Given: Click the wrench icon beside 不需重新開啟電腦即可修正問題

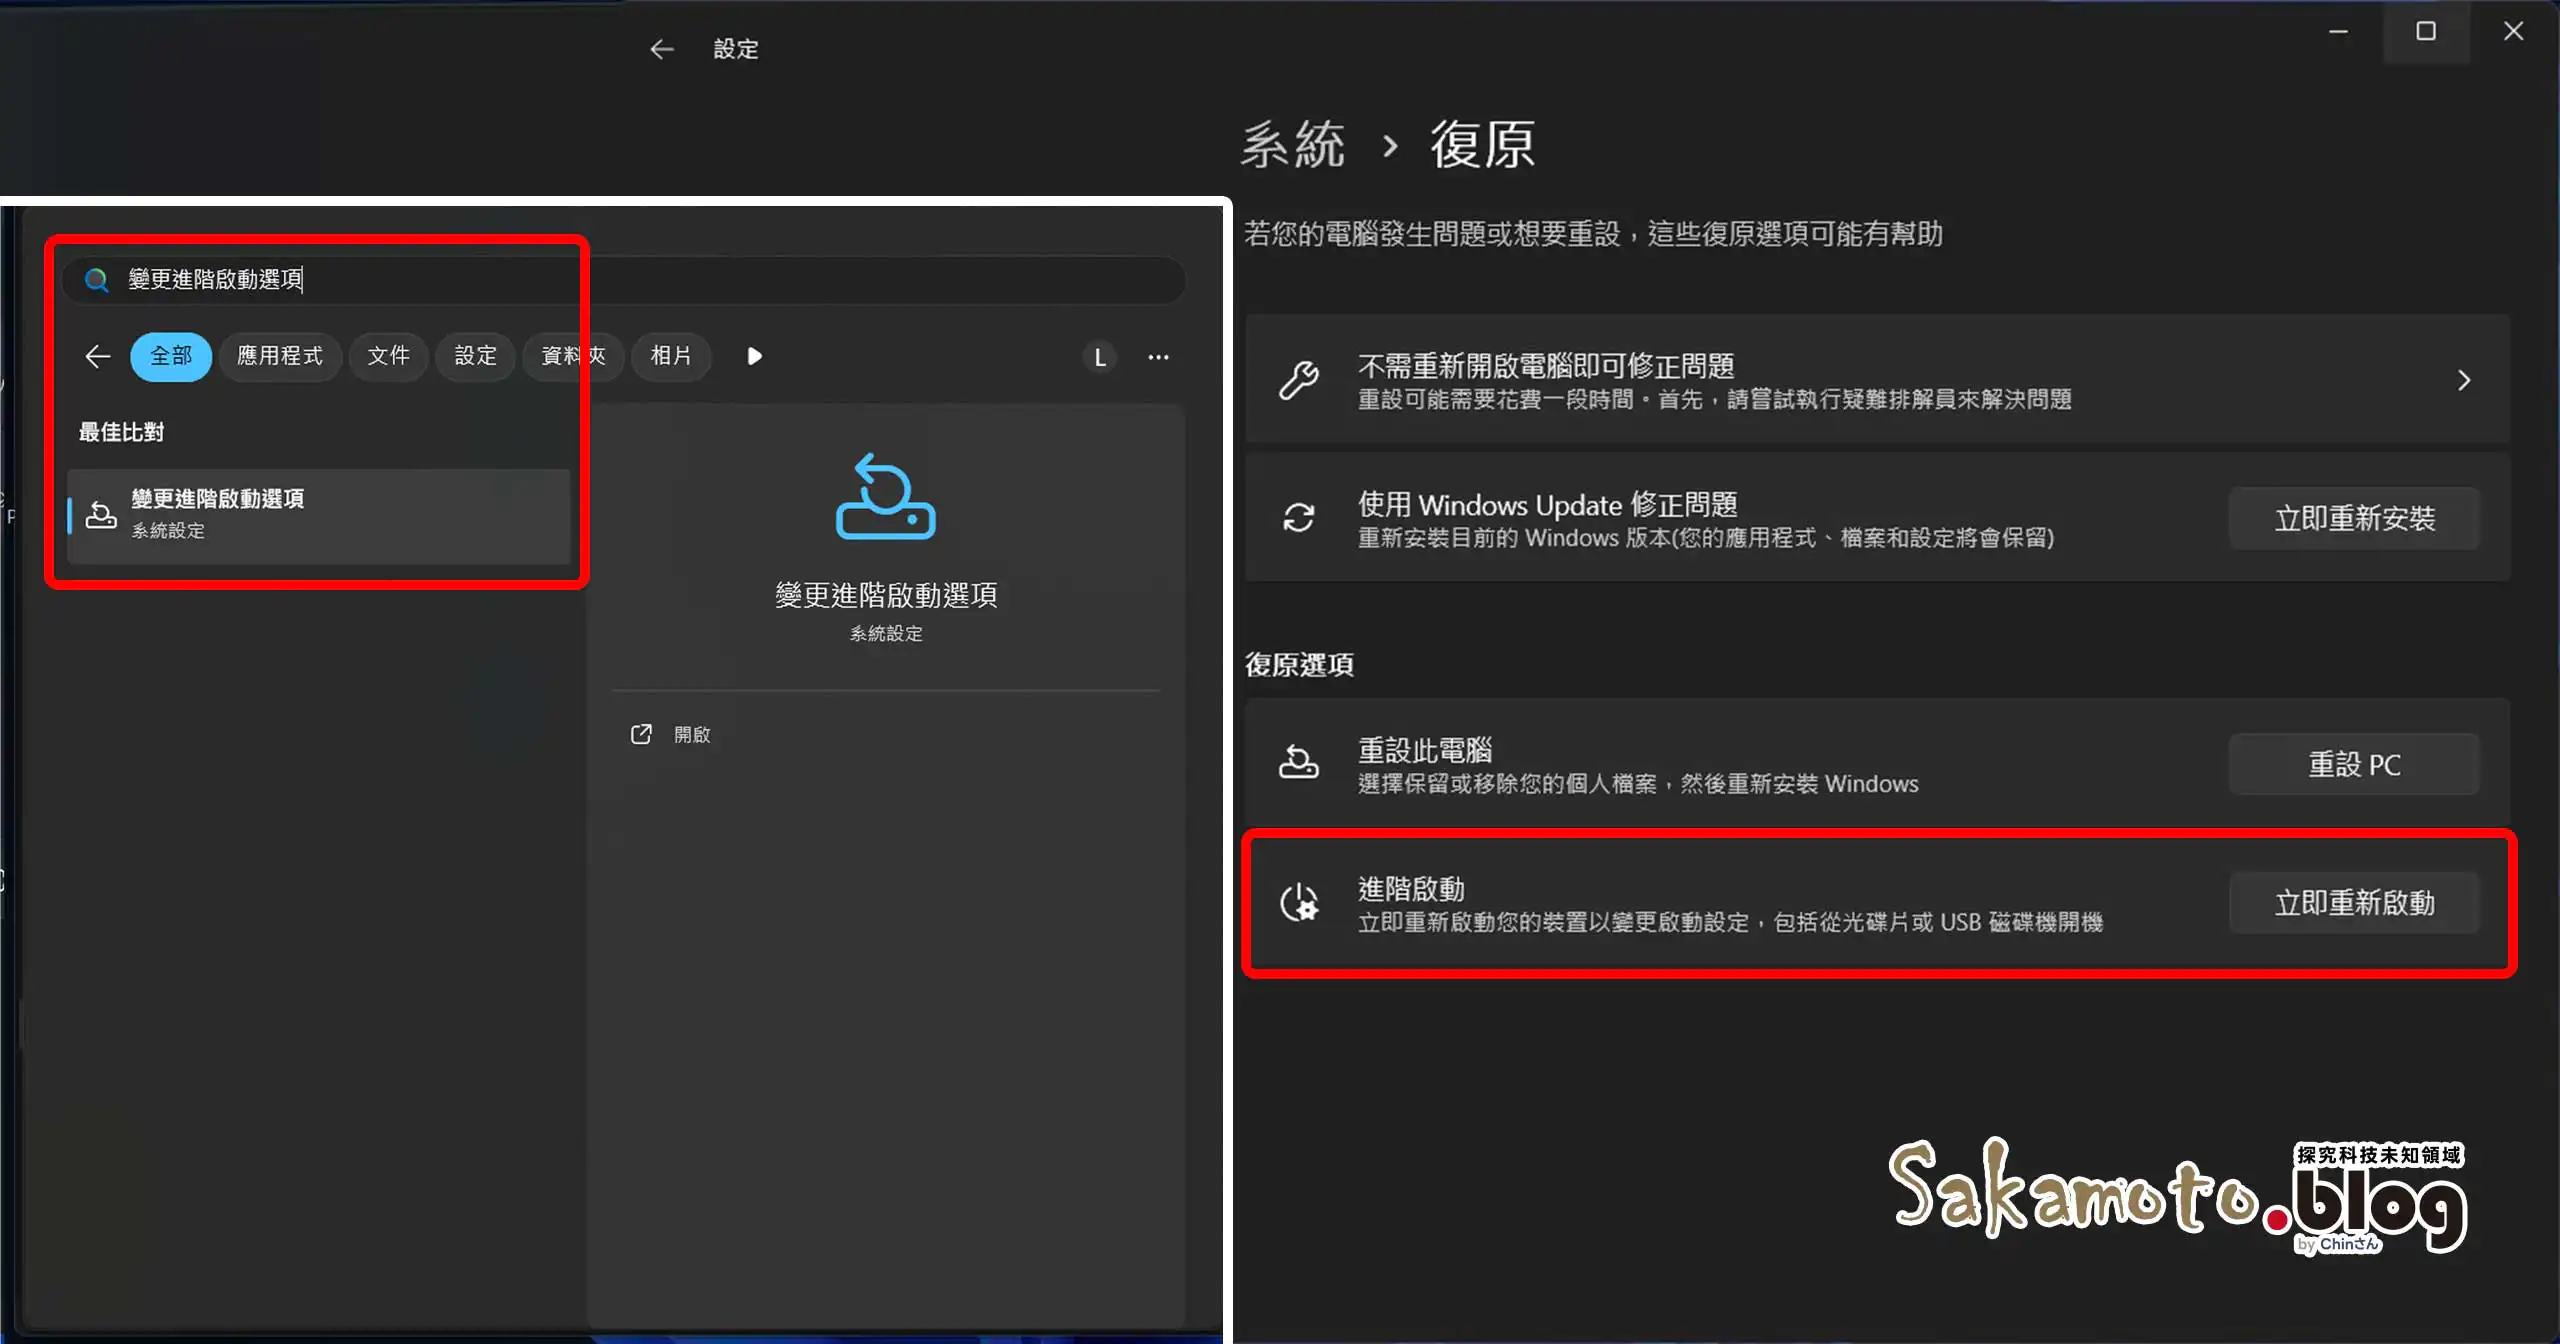Looking at the screenshot, I should pos(1299,380).
